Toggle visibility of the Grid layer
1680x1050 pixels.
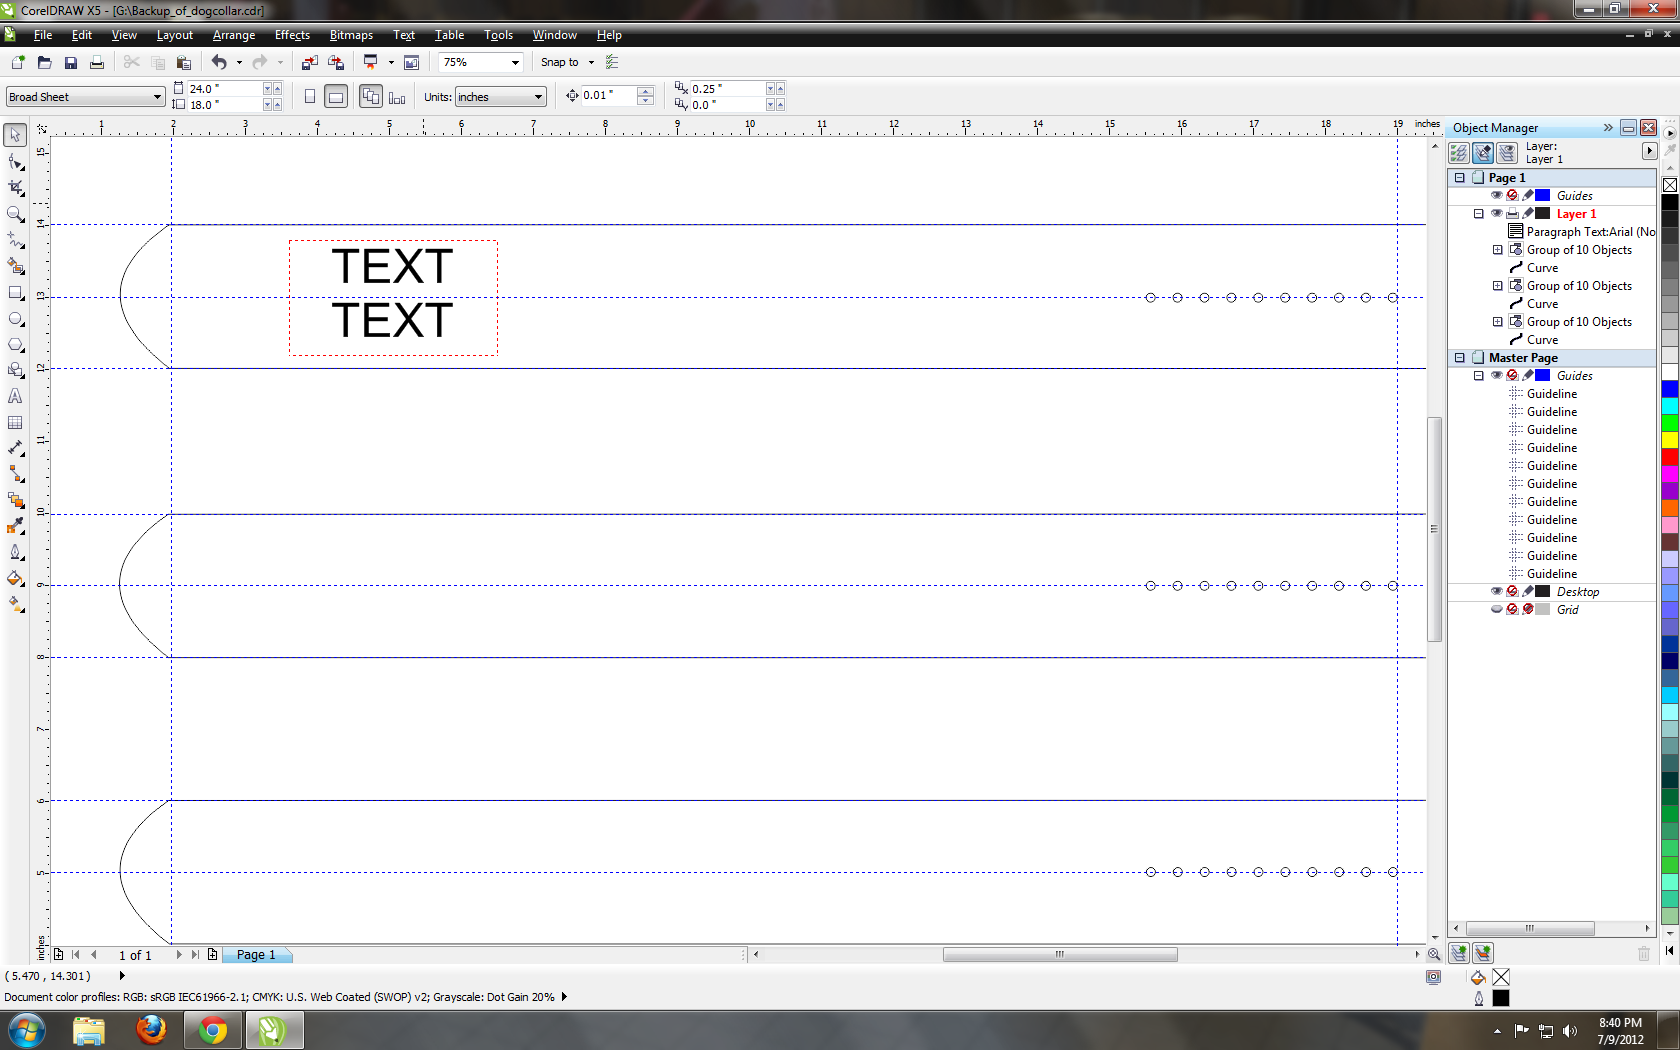(1496, 609)
